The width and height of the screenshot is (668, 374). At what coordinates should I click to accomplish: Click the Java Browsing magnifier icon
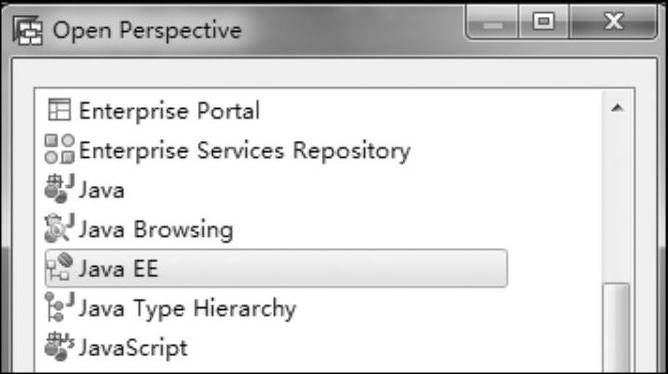click(x=59, y=228)
